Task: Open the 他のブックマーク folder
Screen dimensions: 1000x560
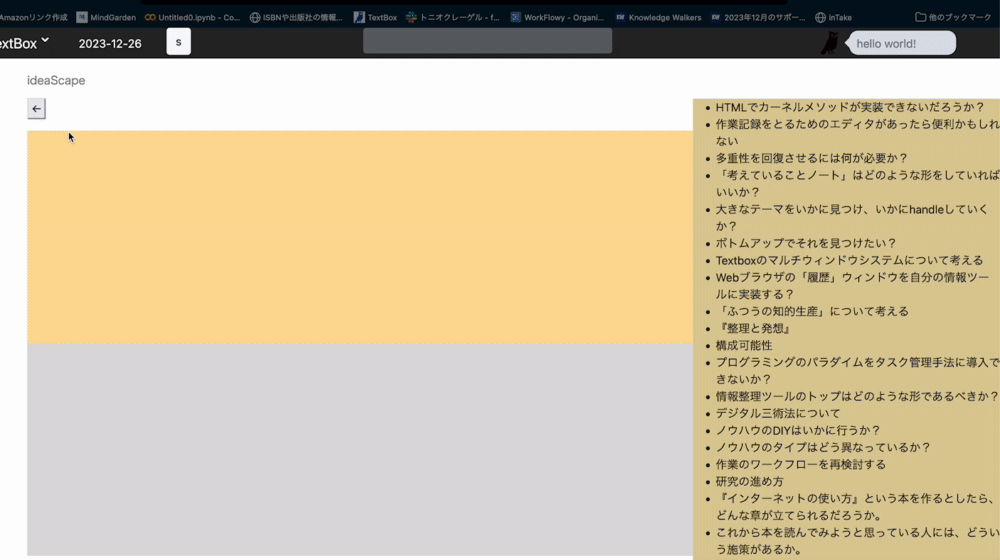Action: tap(953, 17)
